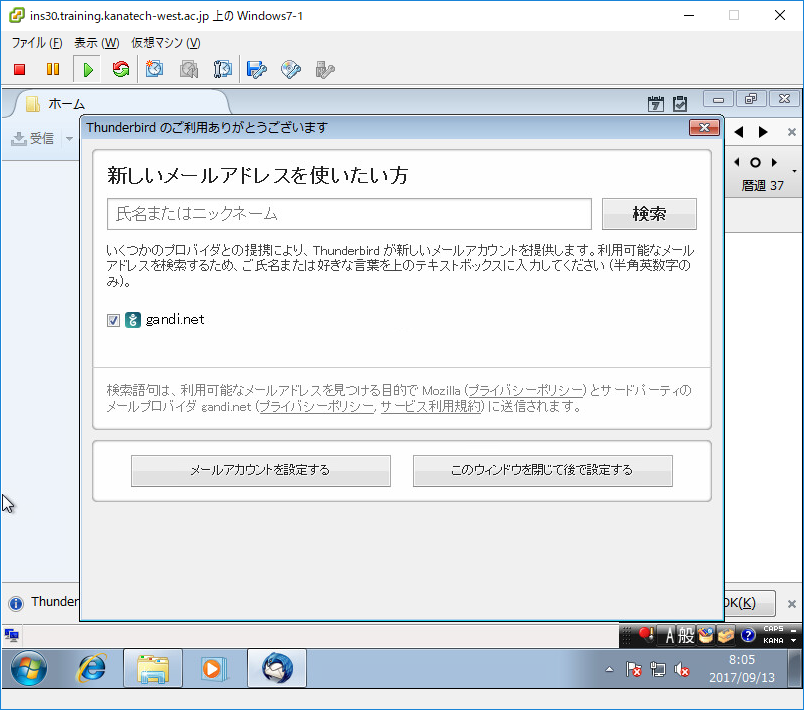The image size is (807, 712).
Task: Click the IME input mode A icon
Action: [670, 636]
